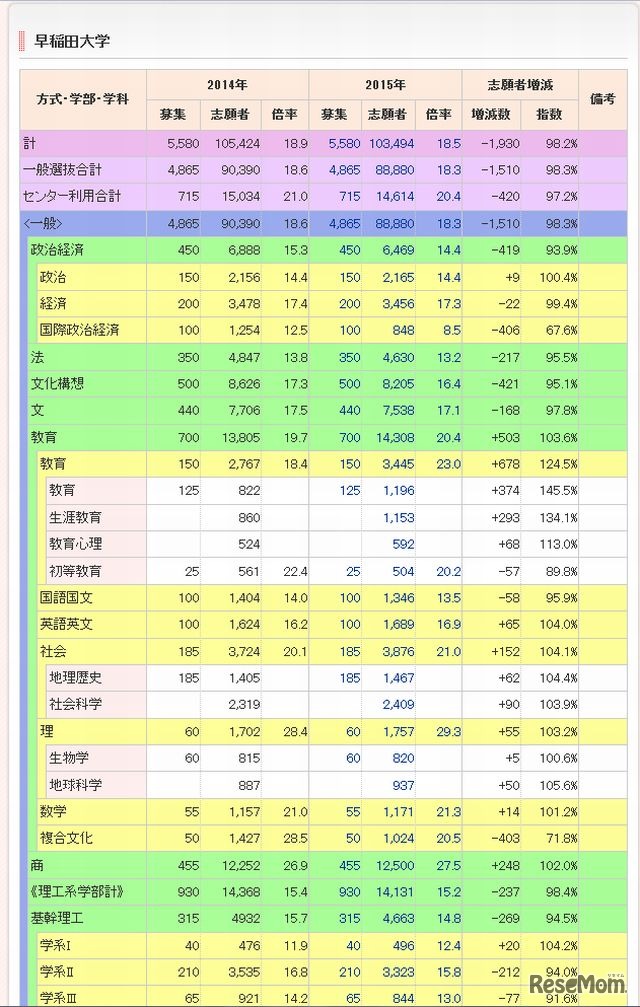Click the 71.8% index value
This screenshot has height=1007, width=640.
pos(562,839)
